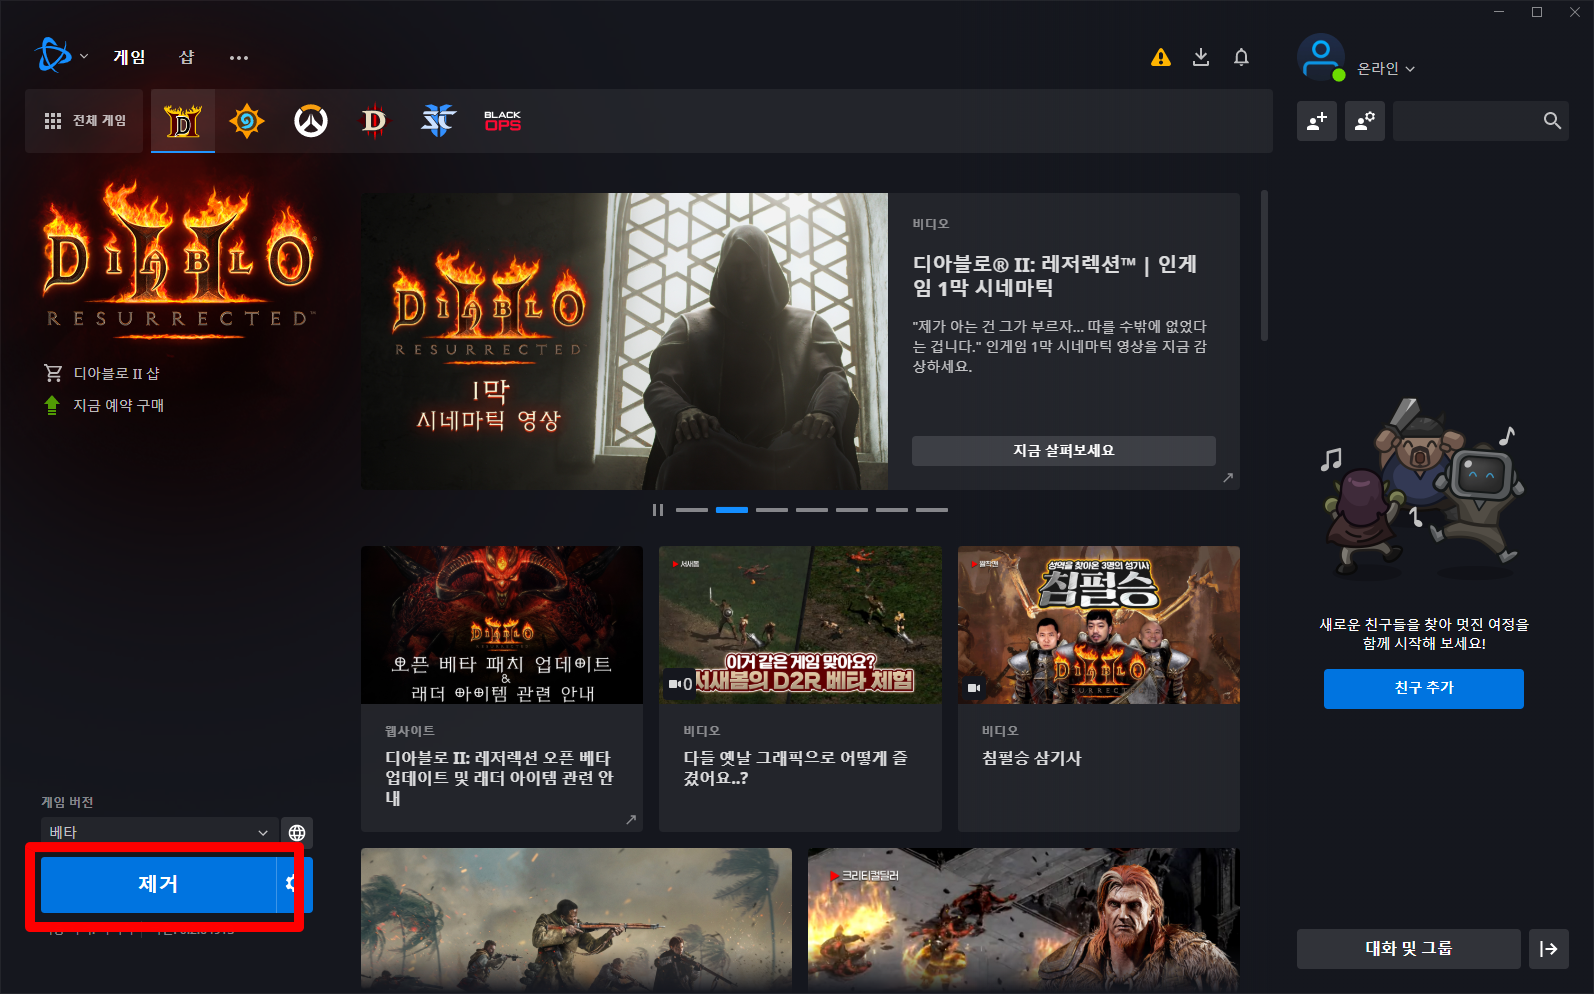Viewport: 1594px width, 994px height.
Task: Open the soldiers with rifles banner
Action: pos(576,920)
